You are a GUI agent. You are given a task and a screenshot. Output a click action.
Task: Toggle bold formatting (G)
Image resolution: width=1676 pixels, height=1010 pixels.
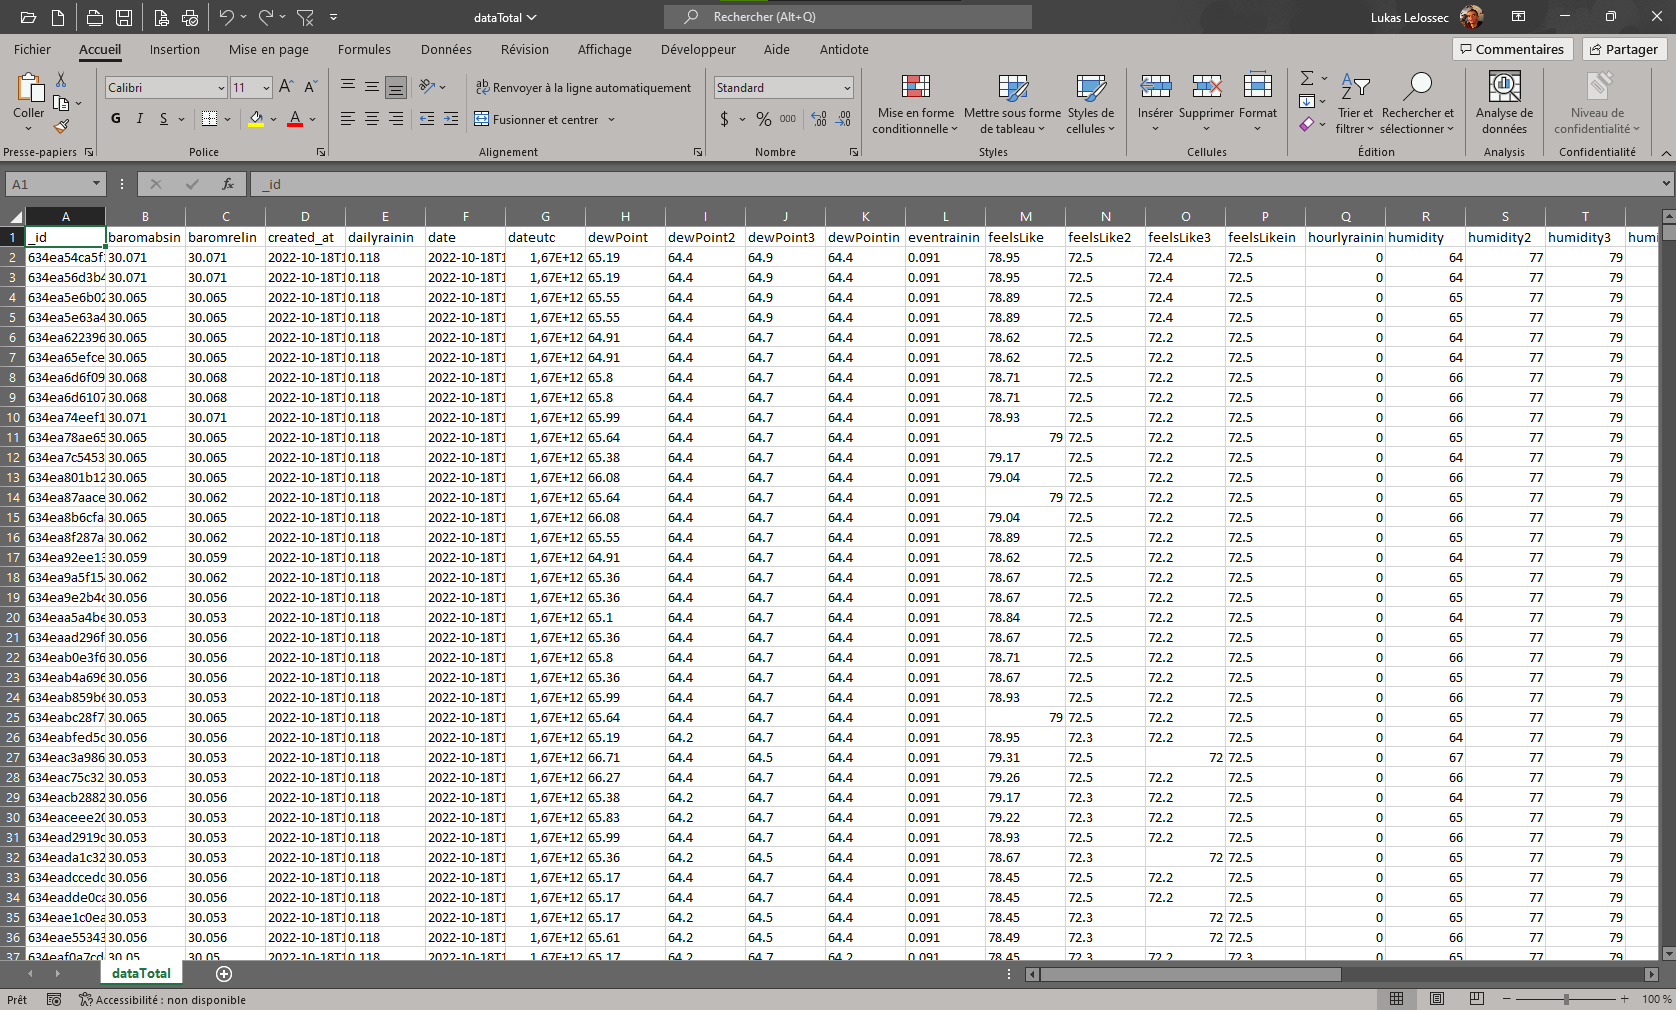point(116,119)
